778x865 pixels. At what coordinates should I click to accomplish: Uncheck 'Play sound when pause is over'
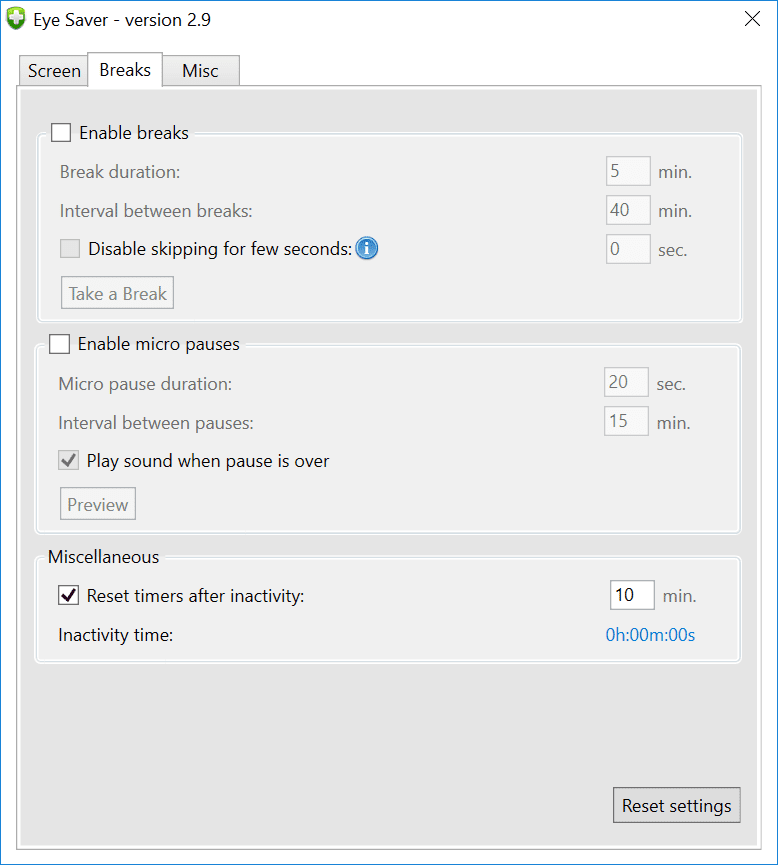[x=69, y=460]
